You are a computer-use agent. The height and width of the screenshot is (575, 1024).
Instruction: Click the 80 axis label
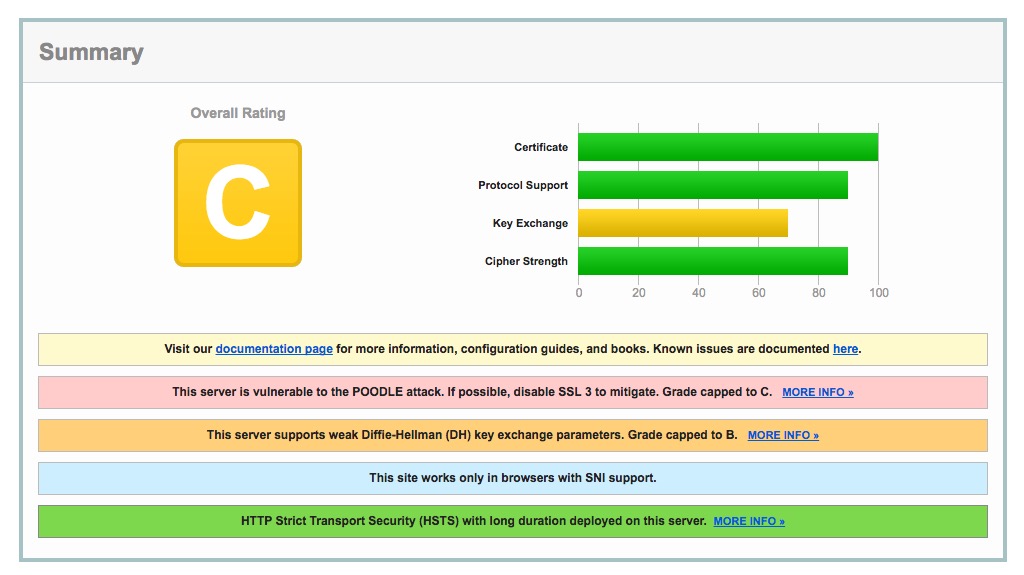point(819,293)
